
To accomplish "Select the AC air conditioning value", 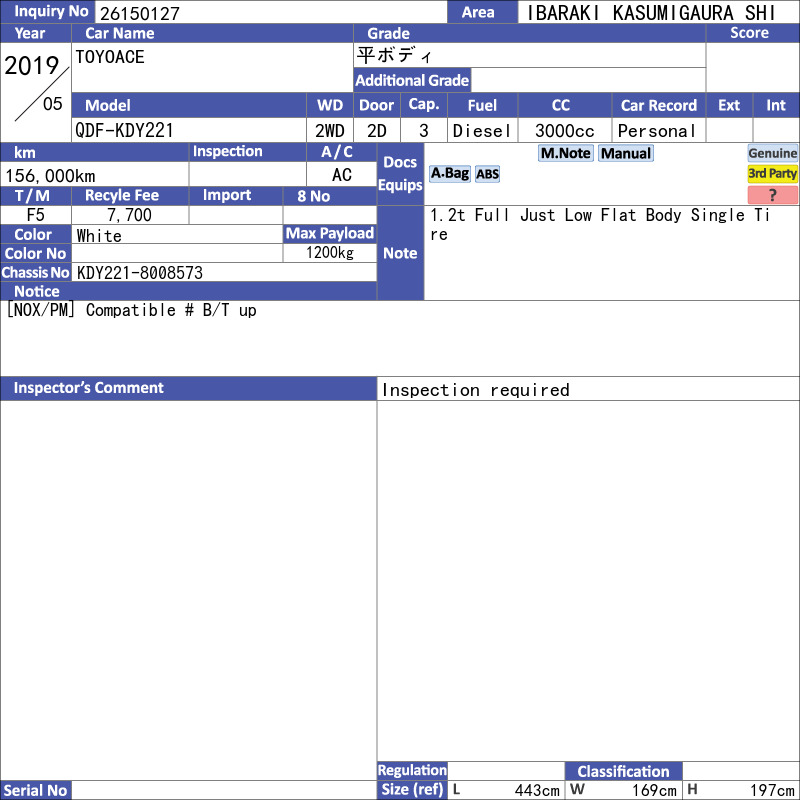I will pos(342,175).
